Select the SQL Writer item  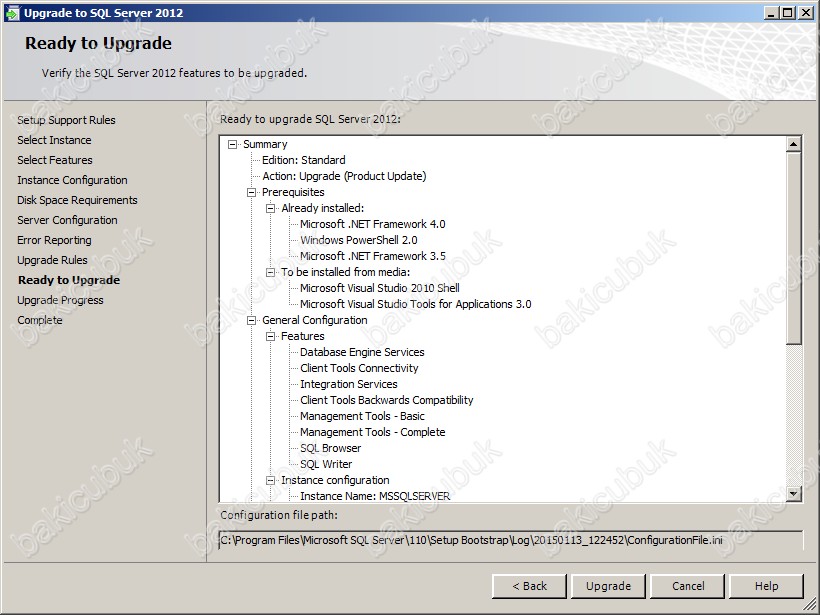click(x=326, y=464)
